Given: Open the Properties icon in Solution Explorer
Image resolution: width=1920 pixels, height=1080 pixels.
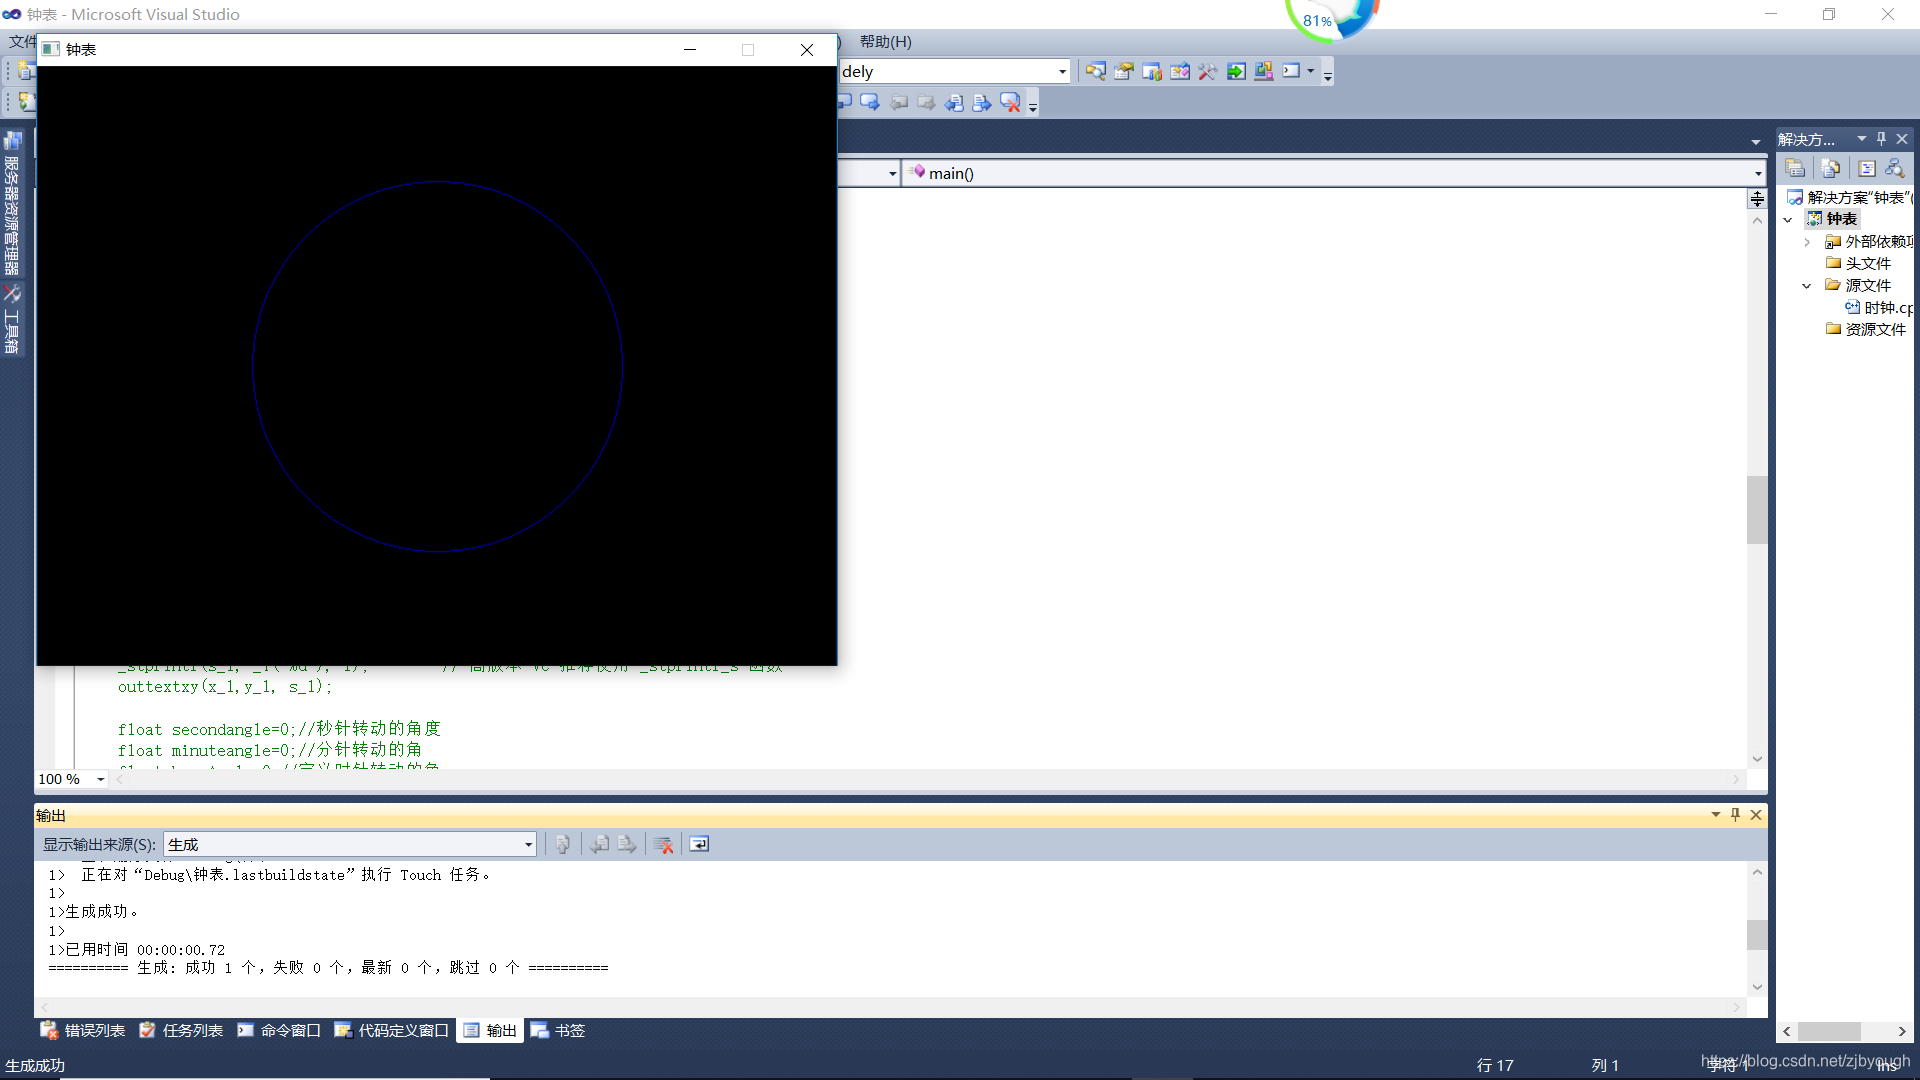Looking at the screenshot, I should 1795,168.
